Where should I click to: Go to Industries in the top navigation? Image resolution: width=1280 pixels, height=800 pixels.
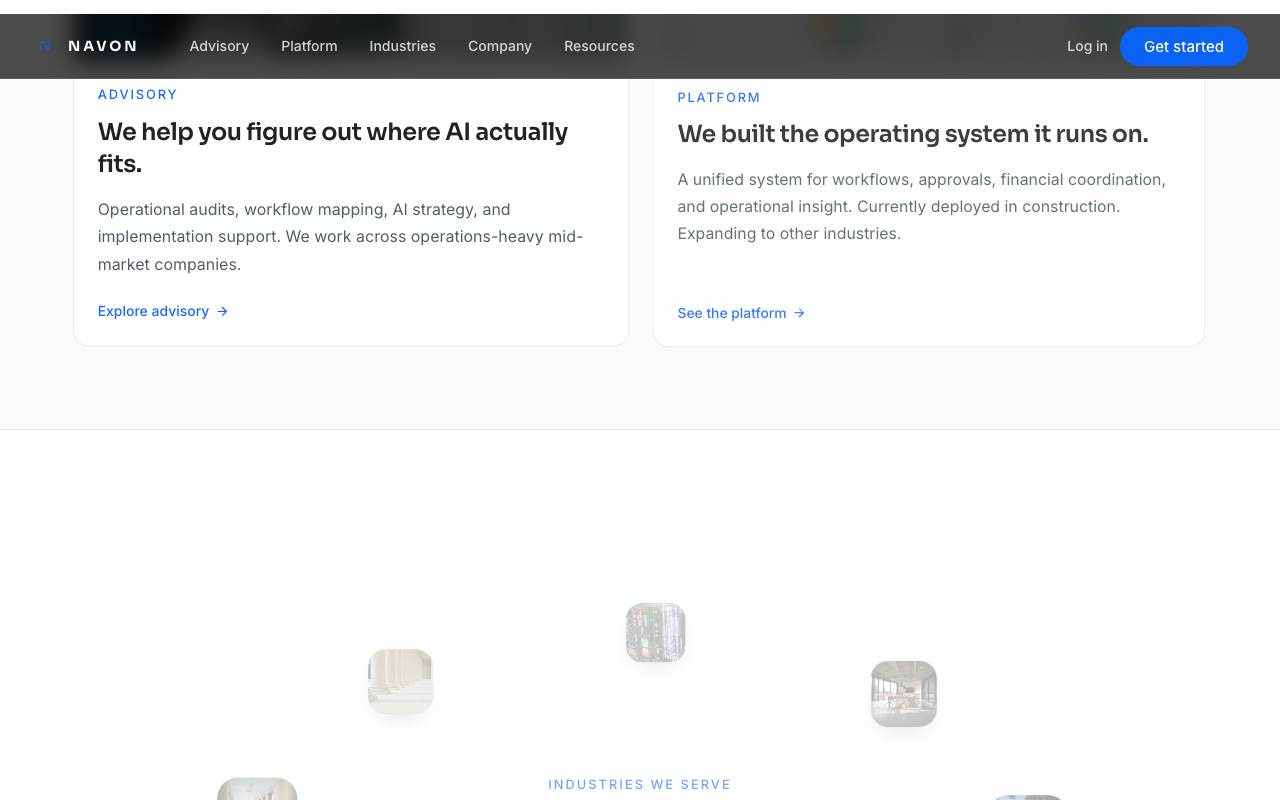point(402,46)
